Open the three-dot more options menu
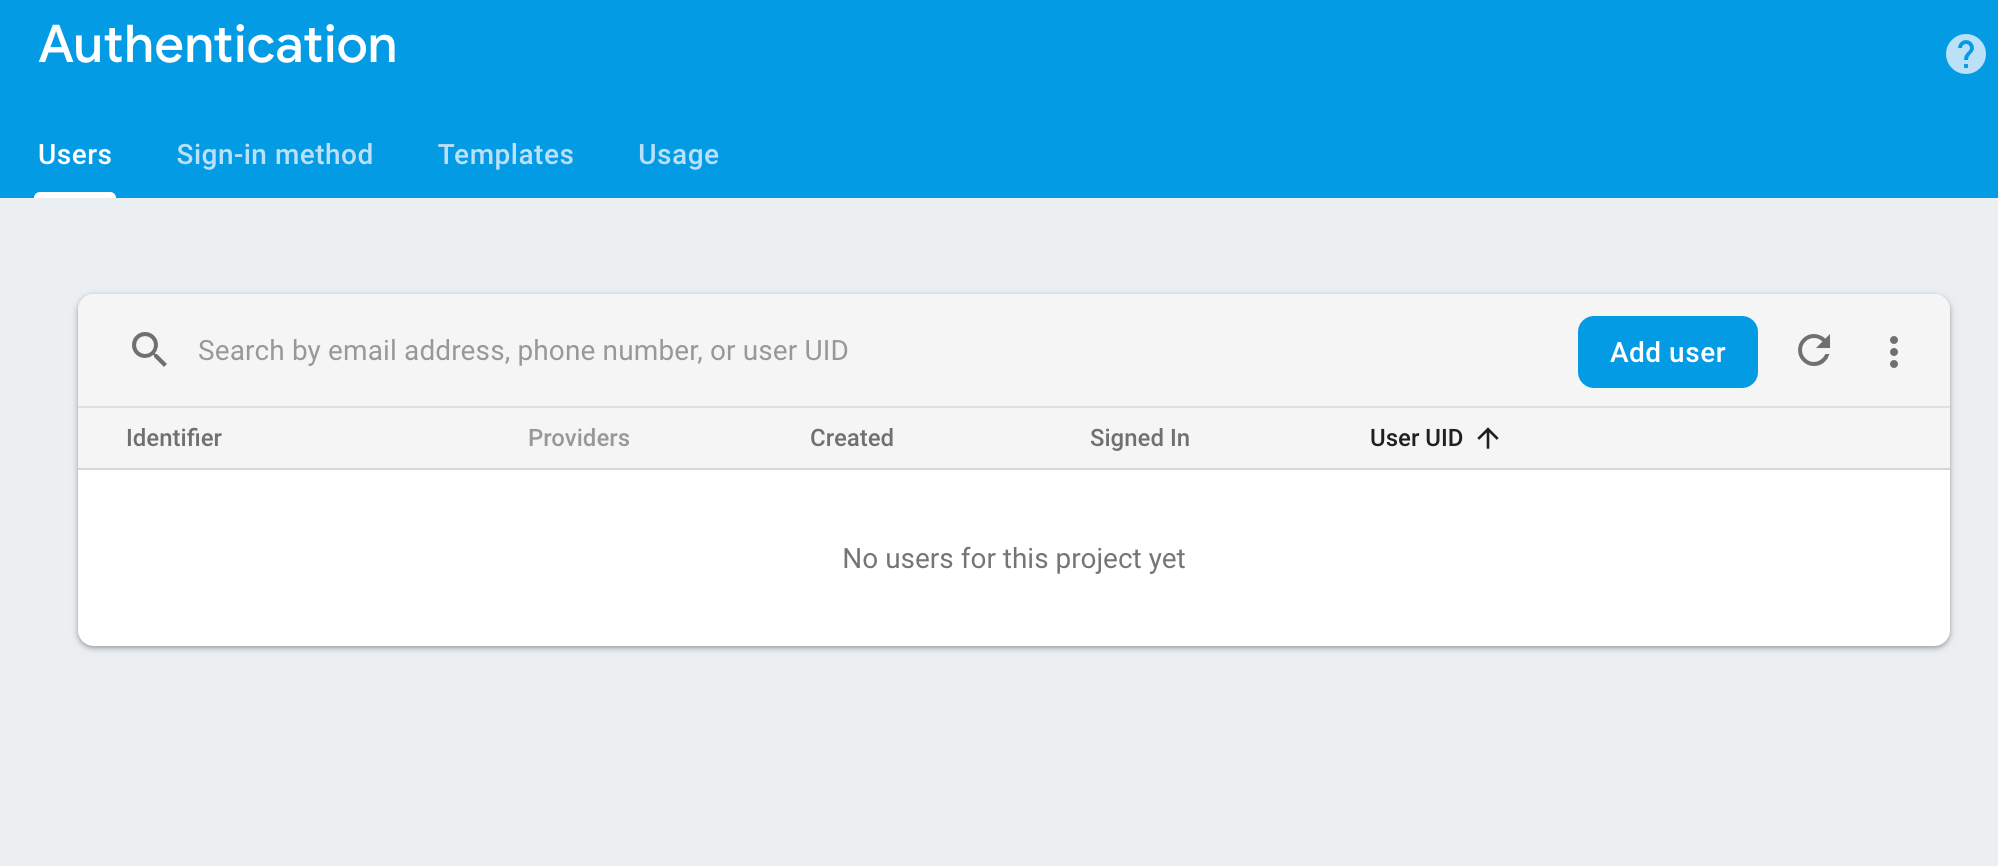The width and height of the screenshot is (1998, 866). (1893, 352)
